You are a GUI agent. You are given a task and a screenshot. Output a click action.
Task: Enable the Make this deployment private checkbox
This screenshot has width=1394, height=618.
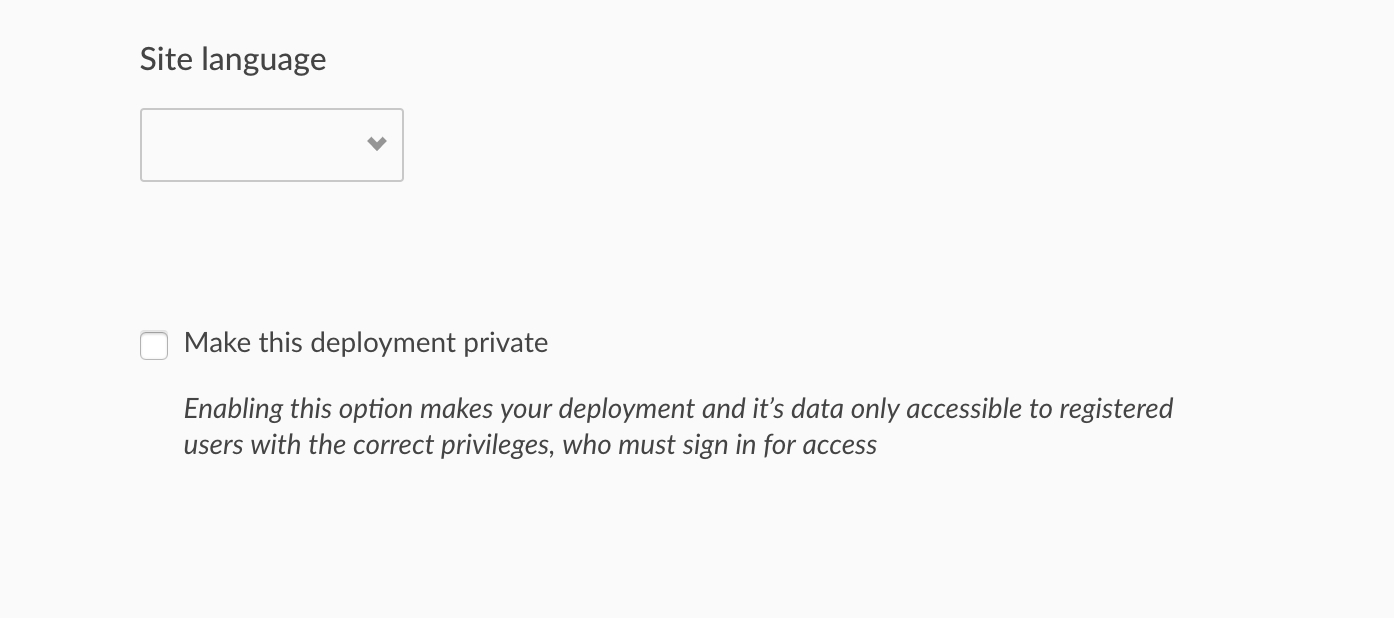pyautogui.click(x=154, y=345)
